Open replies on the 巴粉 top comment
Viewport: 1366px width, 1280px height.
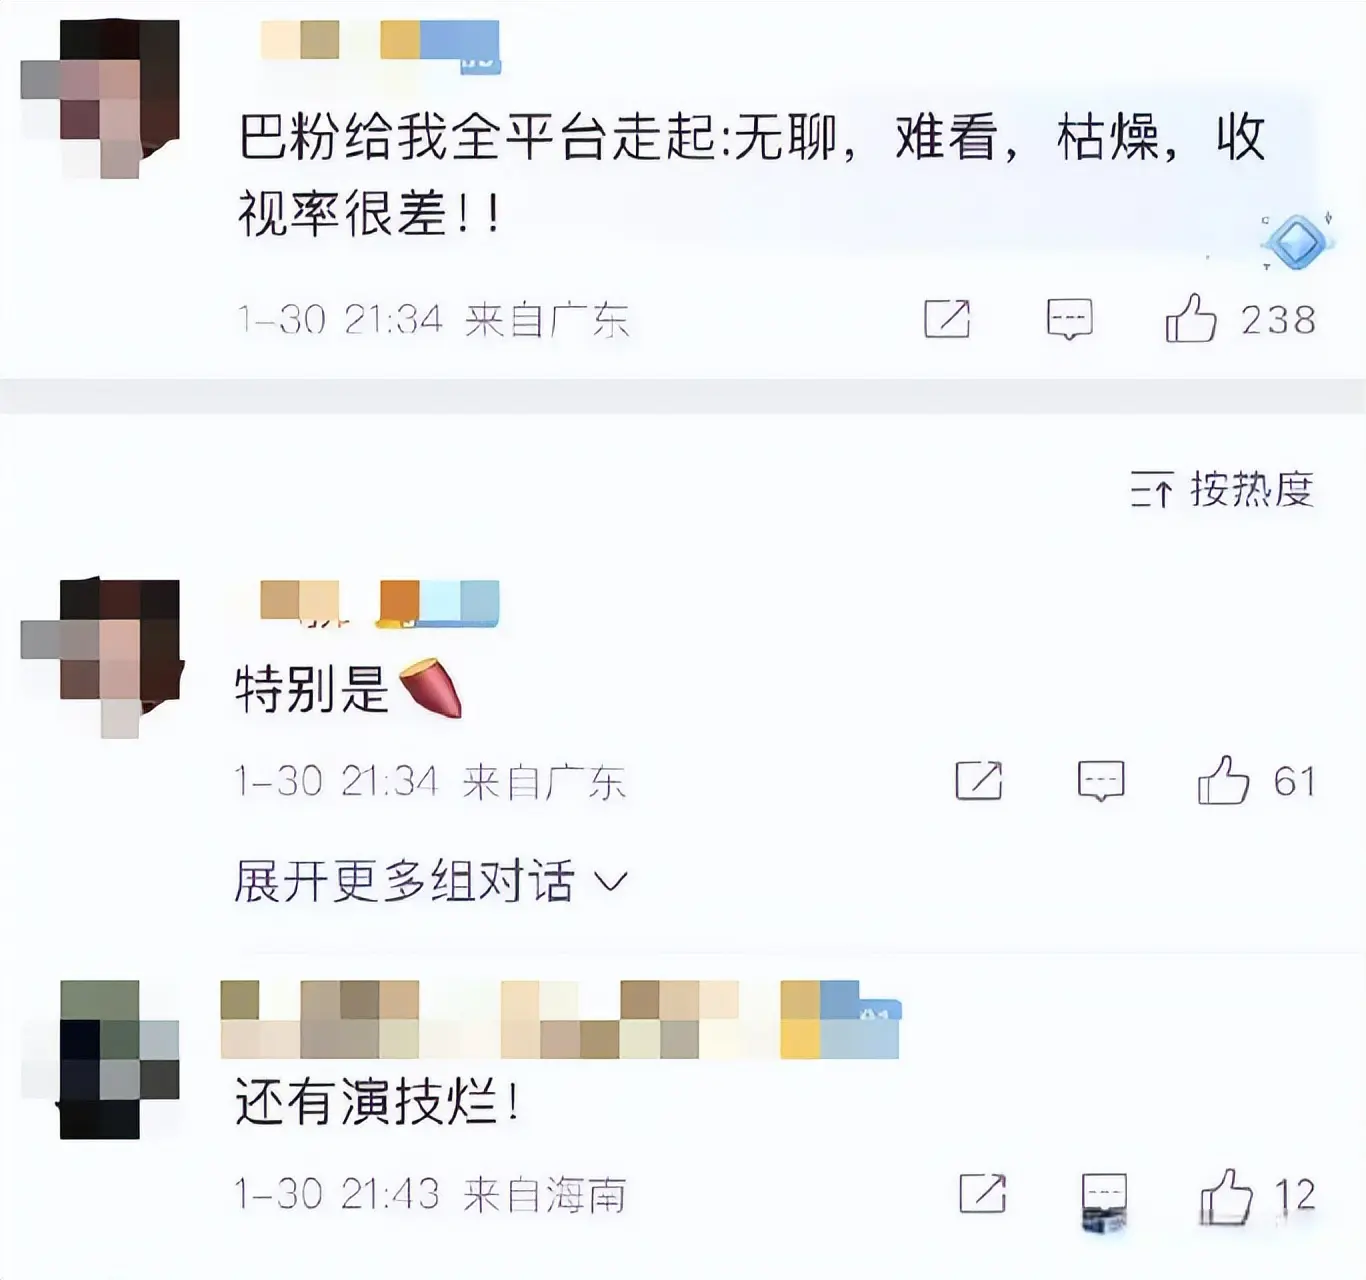coord(1069,320)
